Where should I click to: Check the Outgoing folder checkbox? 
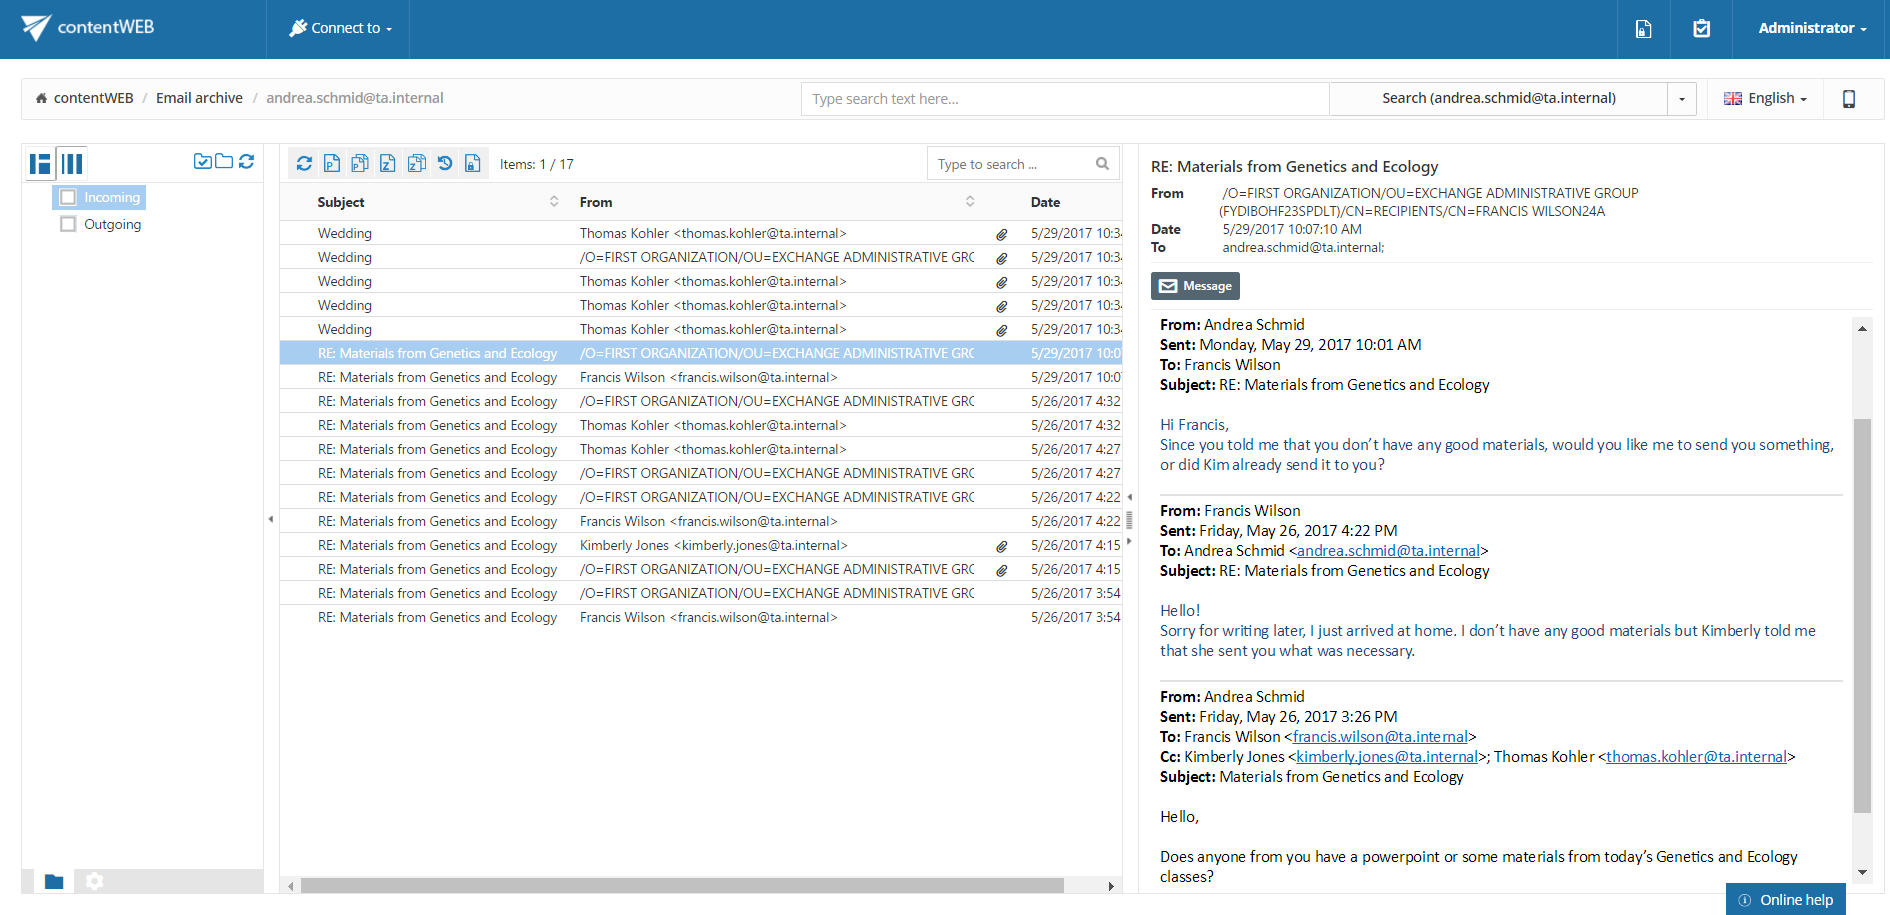68,225
